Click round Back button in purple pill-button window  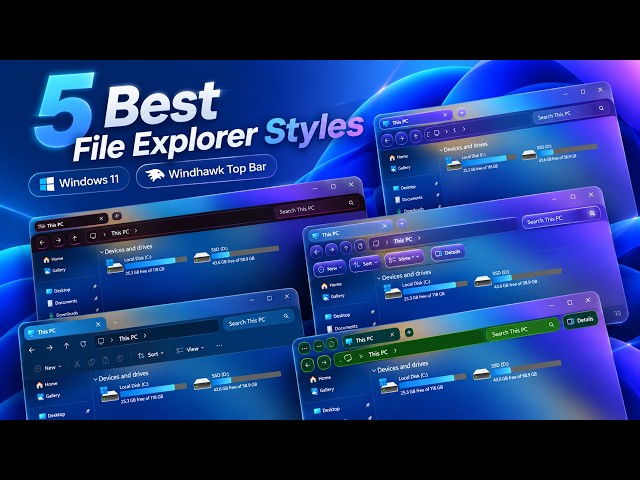pos(317,252)
